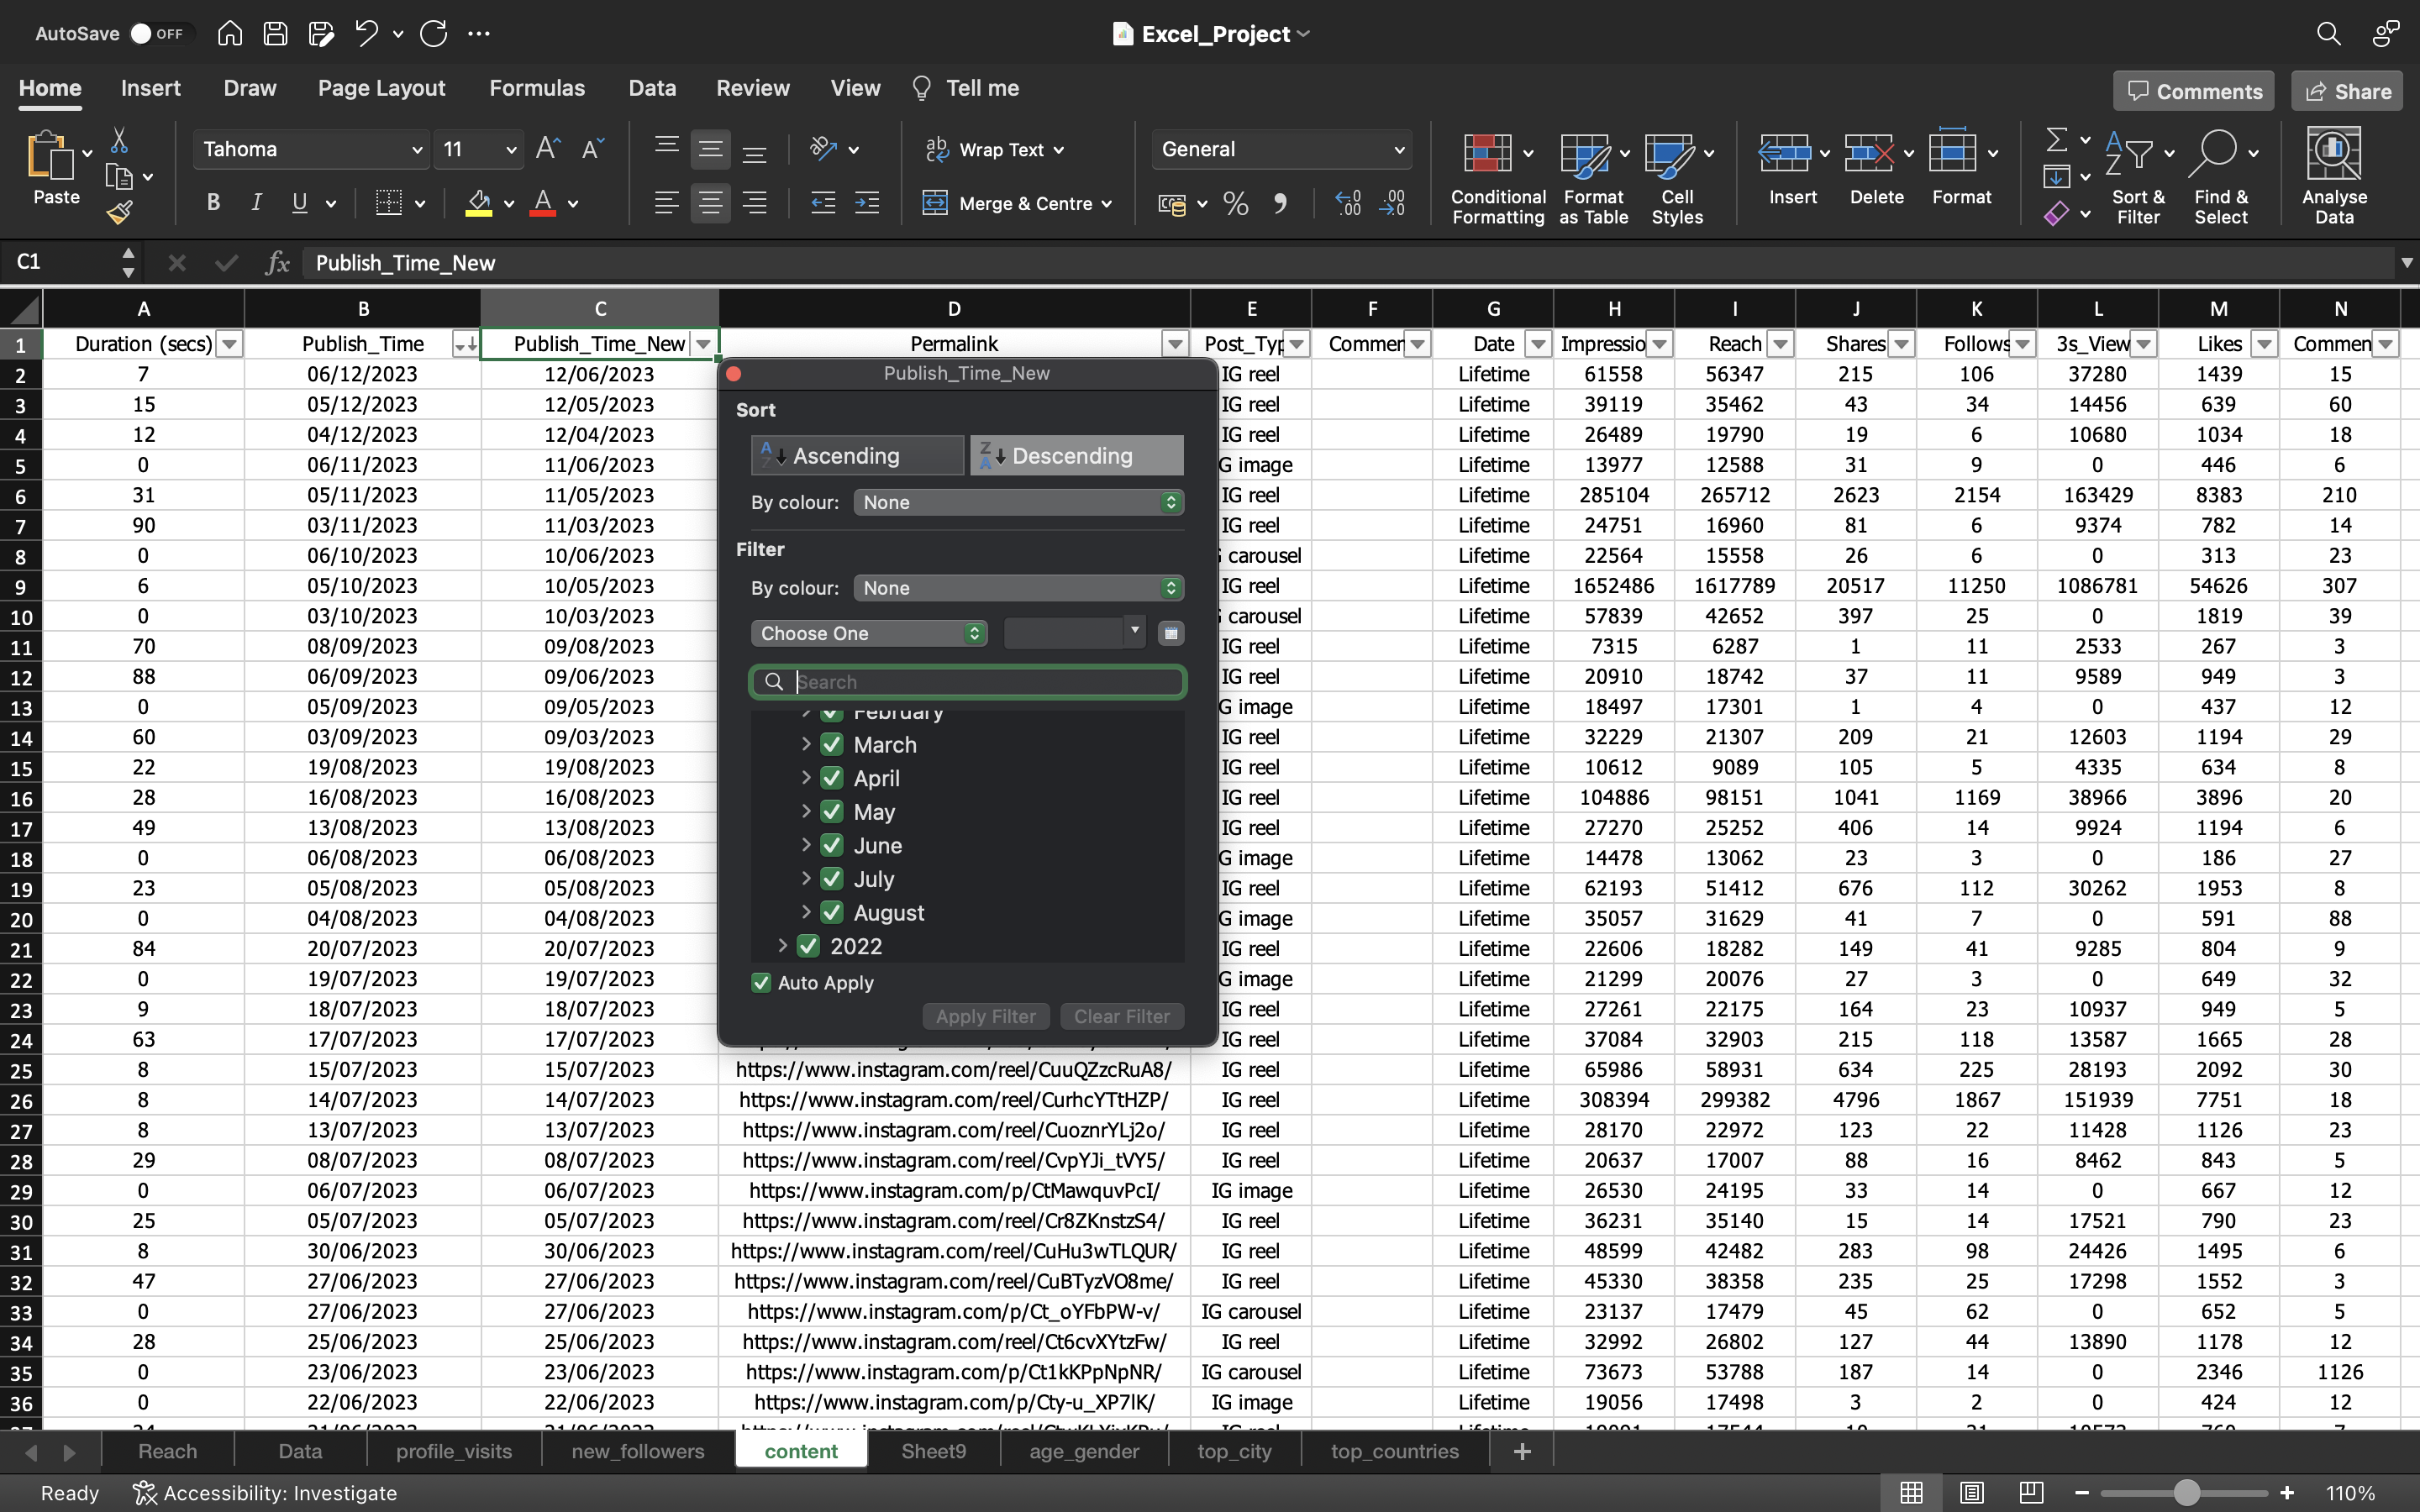Open Sort By colour dropdown

1018,502
